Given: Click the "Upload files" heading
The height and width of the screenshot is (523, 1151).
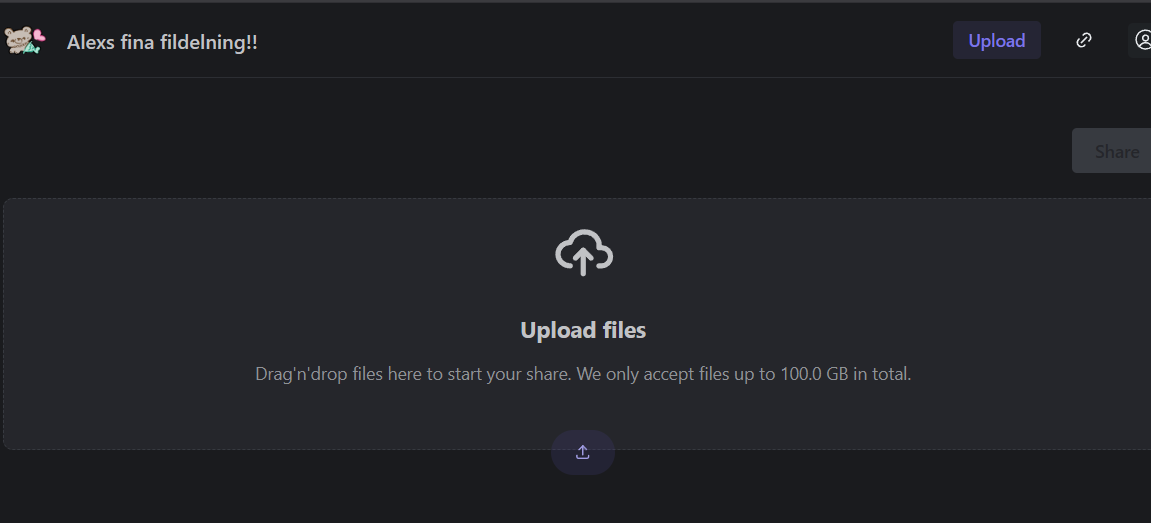Looking at the screenshot, I should pos(583,330).
